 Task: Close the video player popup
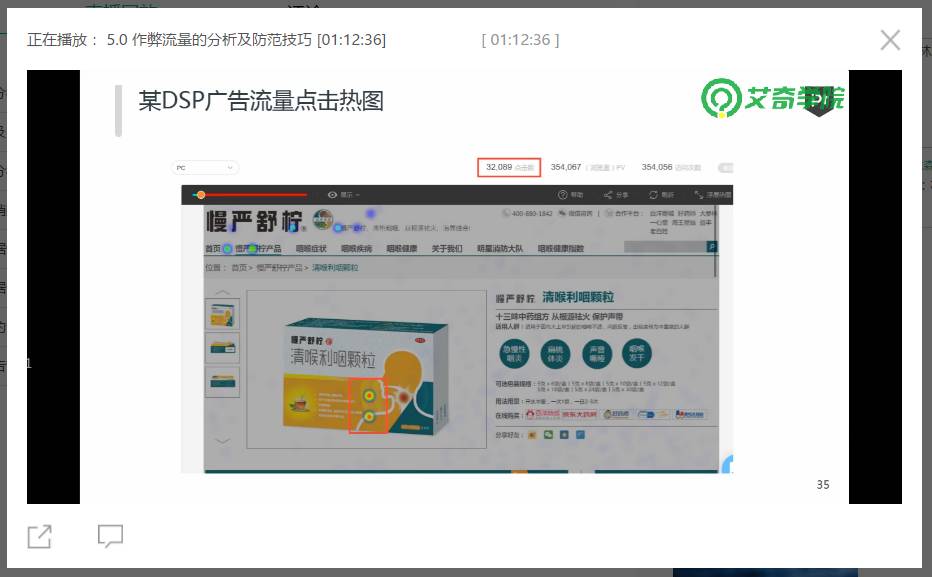pos(890,40)
